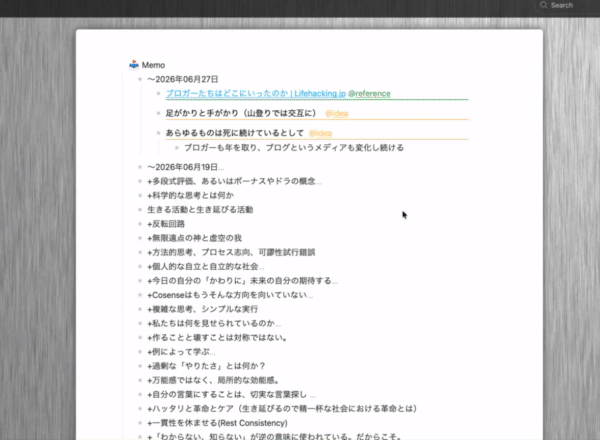The height and width of the screenshot is (440, 600).
Task: Click the Search field in top bar
Action: coord(567,5)
